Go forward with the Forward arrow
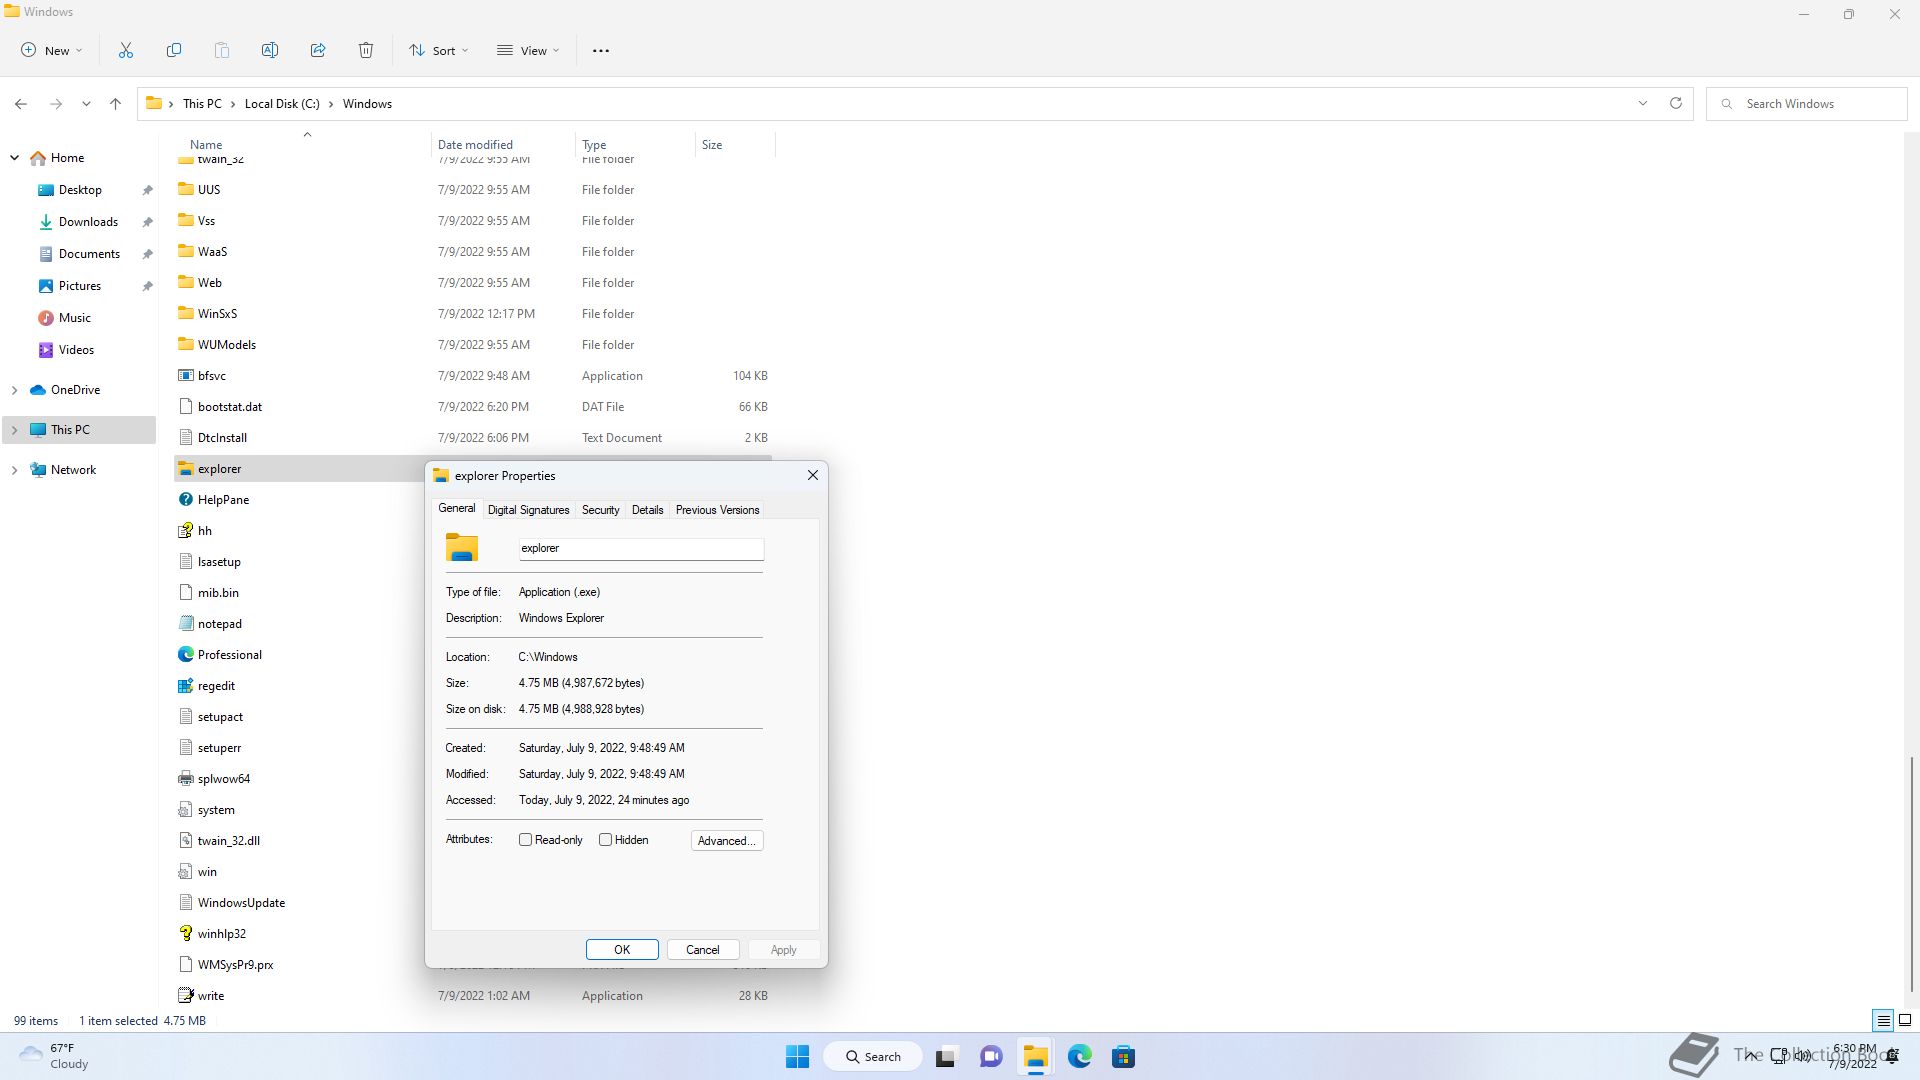This screenshot has height=1080, width=1920. point(56,104)
